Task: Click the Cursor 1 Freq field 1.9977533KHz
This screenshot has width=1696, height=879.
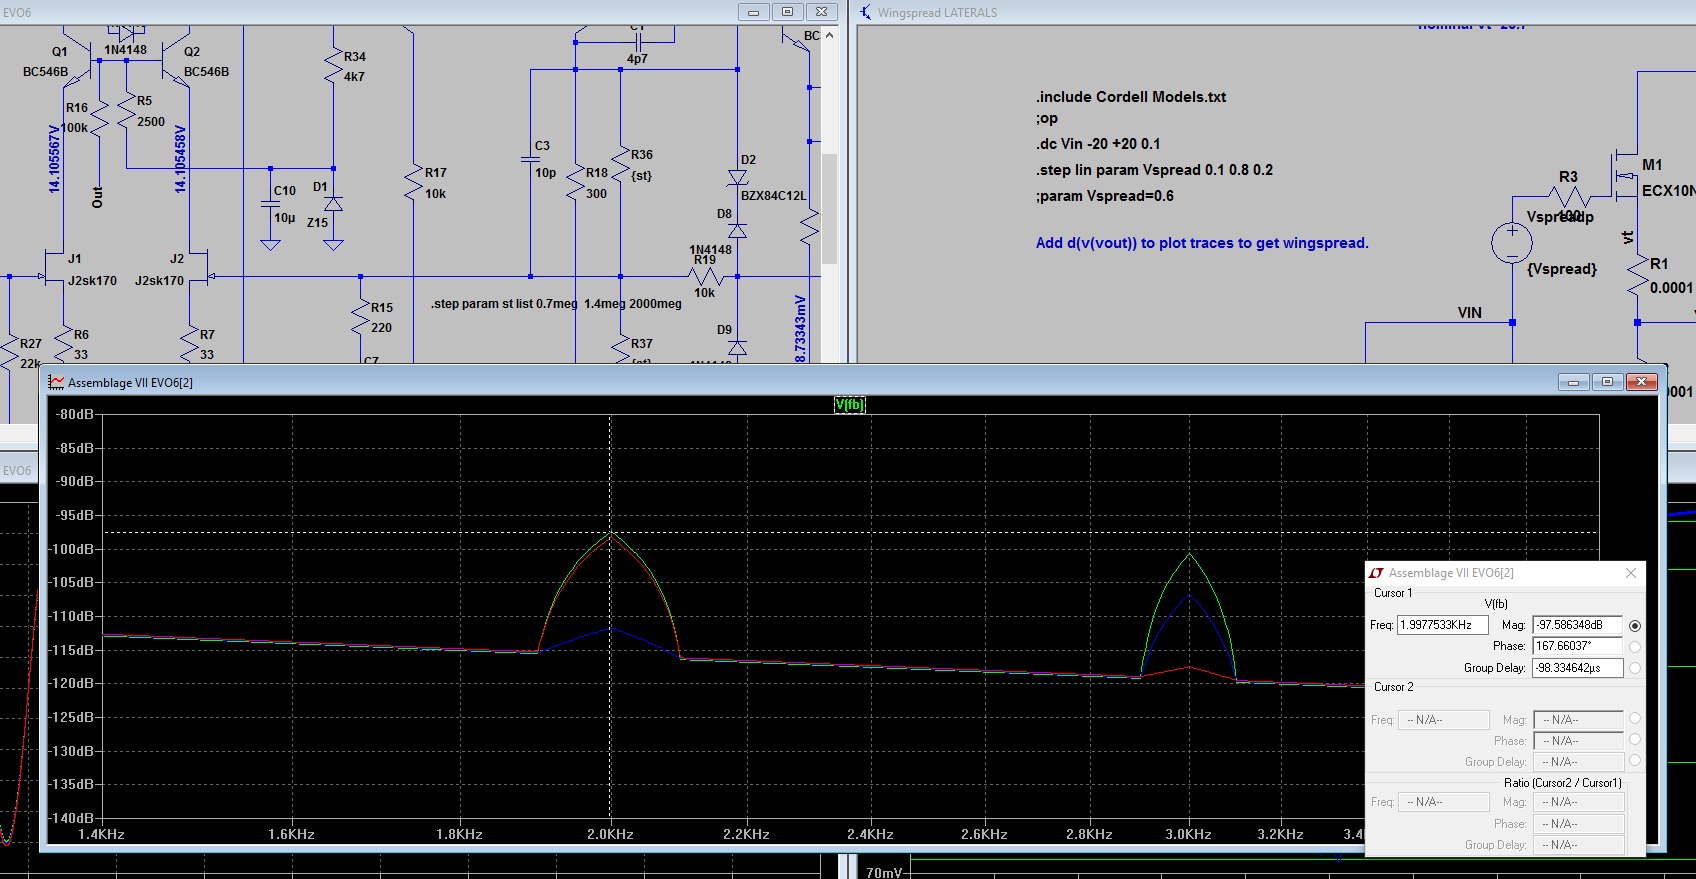Action: (1443, 625)
